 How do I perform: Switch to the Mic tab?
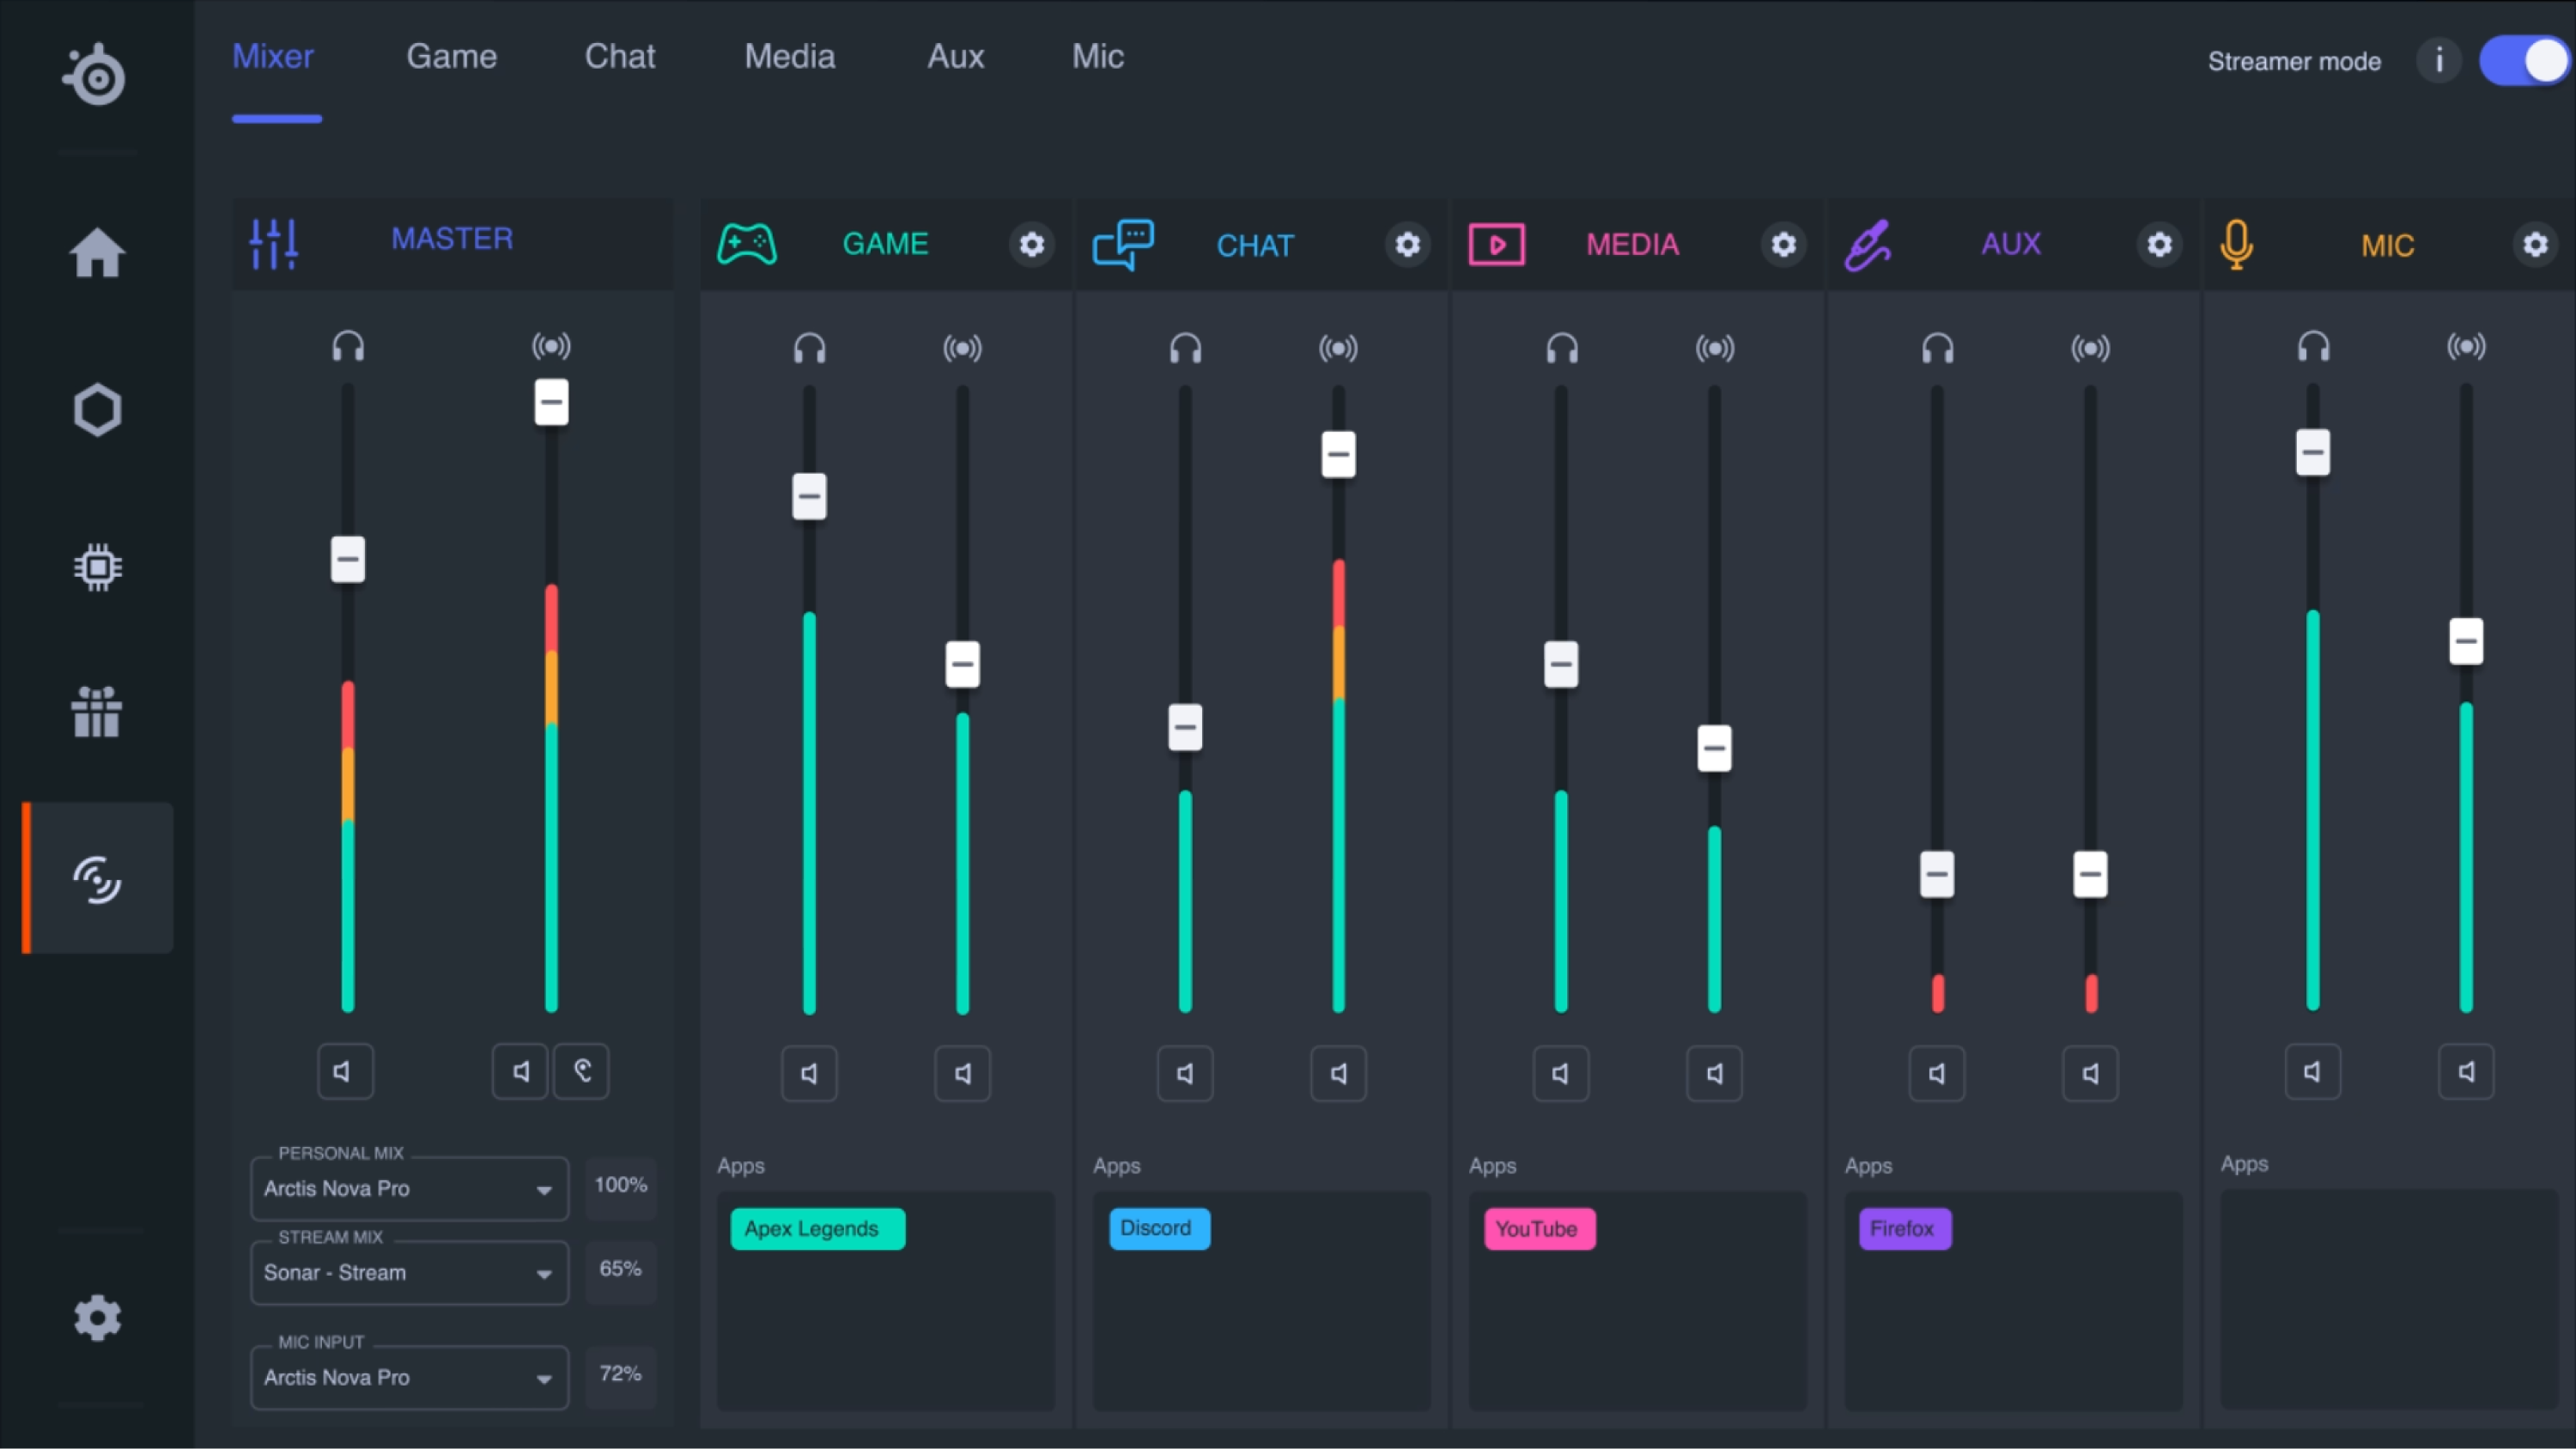coord(1098,57)
